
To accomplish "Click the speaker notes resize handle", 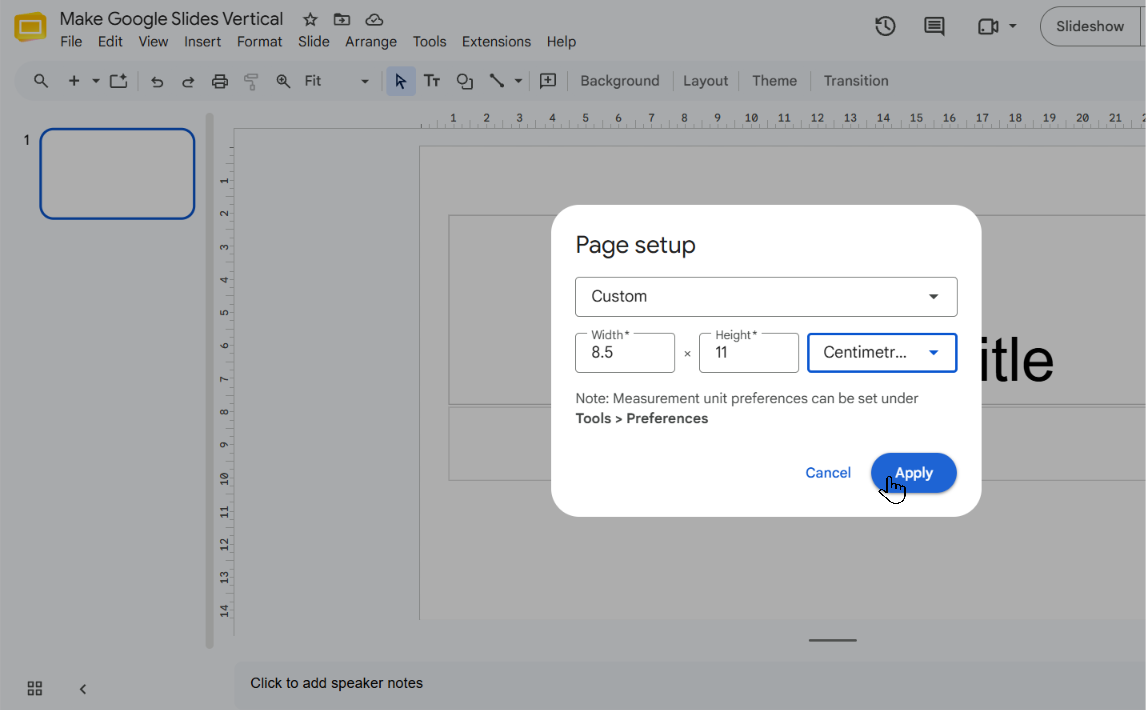I will (832, 641).
